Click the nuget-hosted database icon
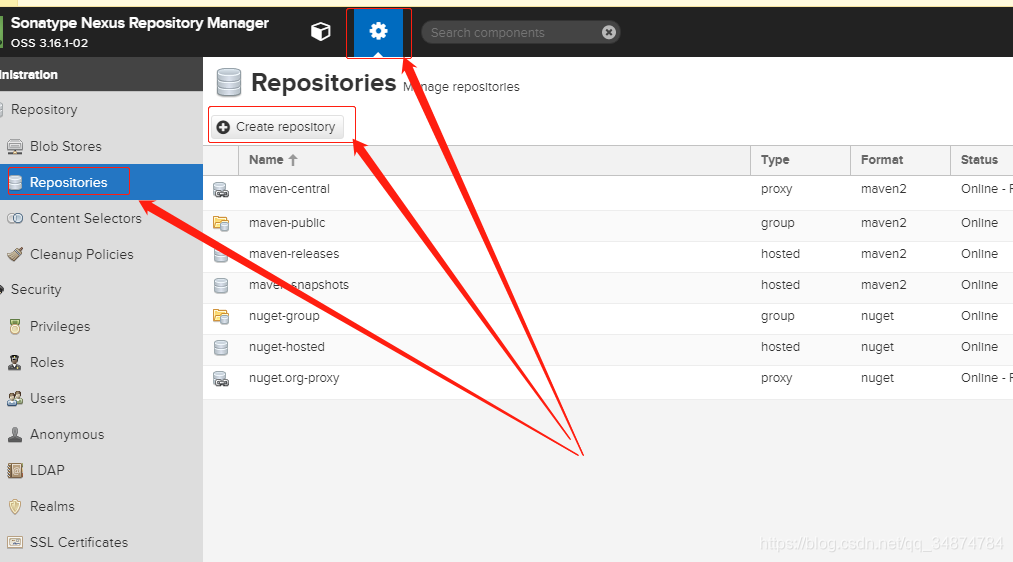Image resolution: width=1013 pixels, height=562 pixels. click(x=221, y=348)
